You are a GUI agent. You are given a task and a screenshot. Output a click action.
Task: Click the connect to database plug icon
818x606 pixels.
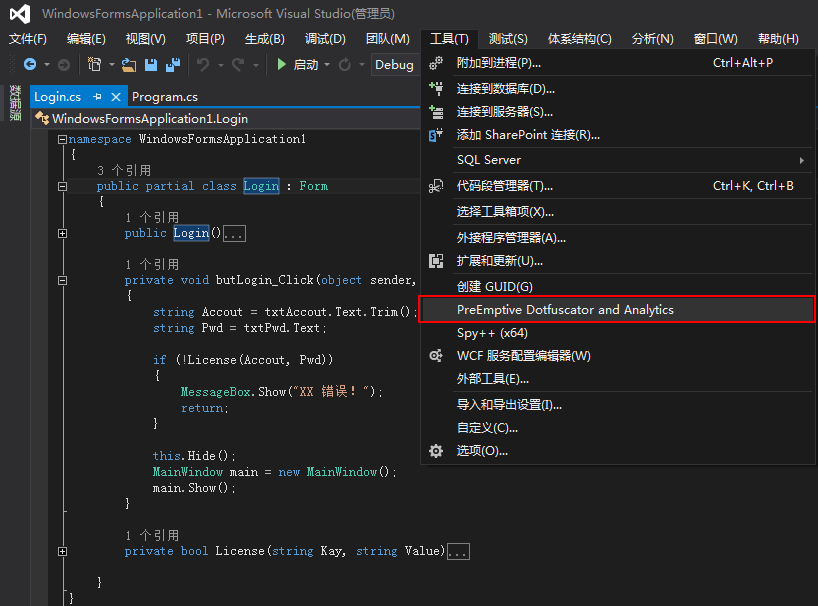point(436,88)
